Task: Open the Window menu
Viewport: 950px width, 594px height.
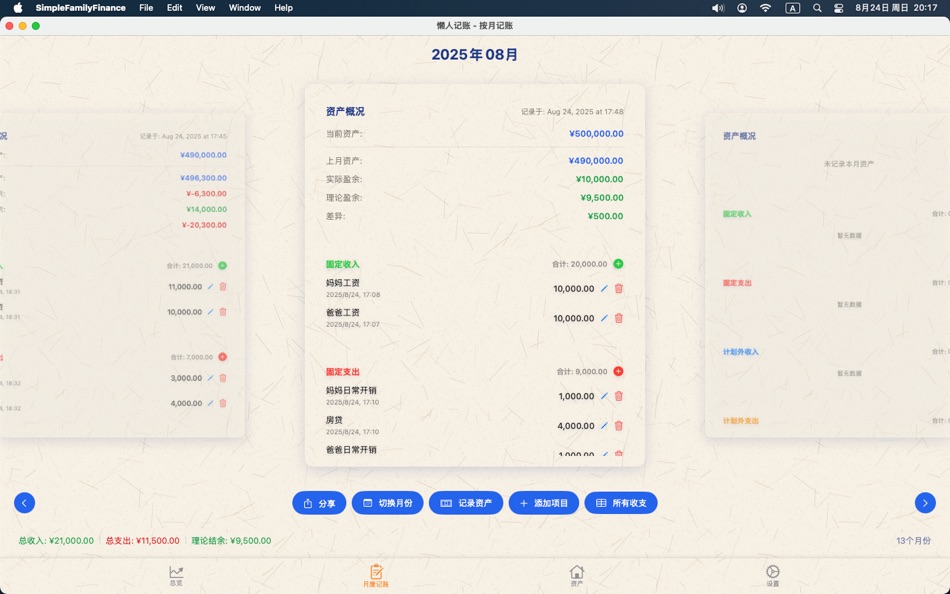Action: [244, 7]
